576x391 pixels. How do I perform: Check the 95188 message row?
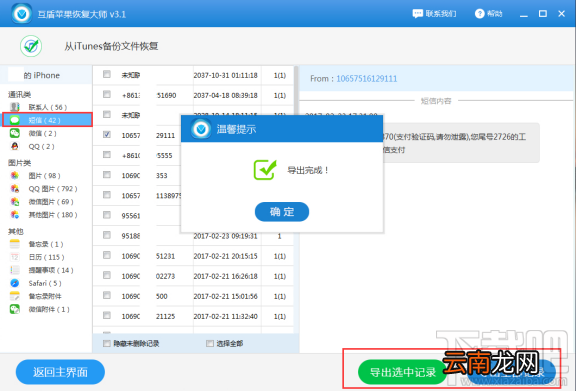107,235
